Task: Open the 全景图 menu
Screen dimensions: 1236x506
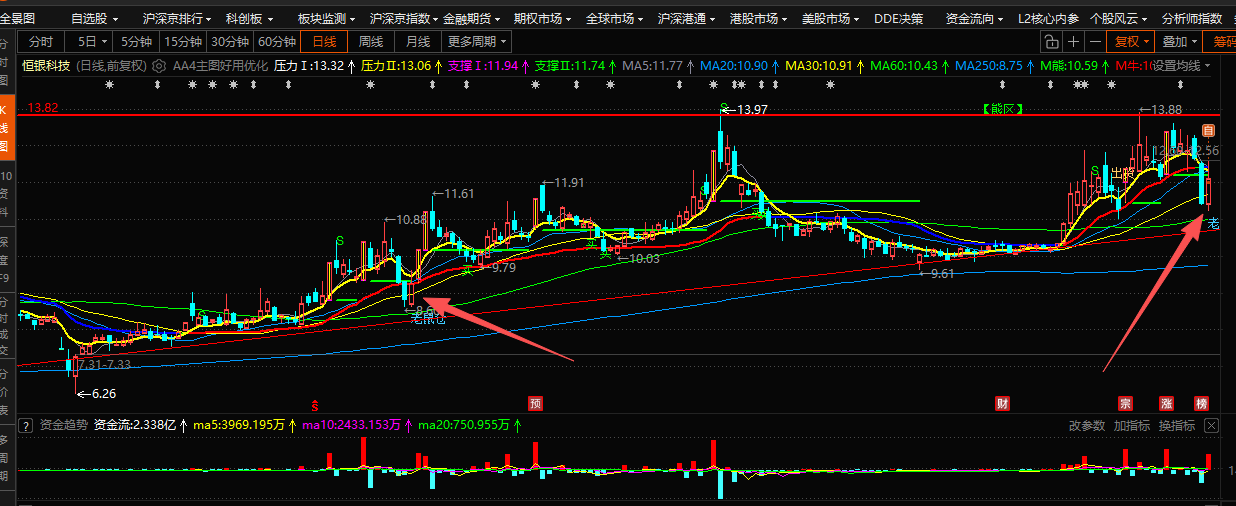Action: 17,18
